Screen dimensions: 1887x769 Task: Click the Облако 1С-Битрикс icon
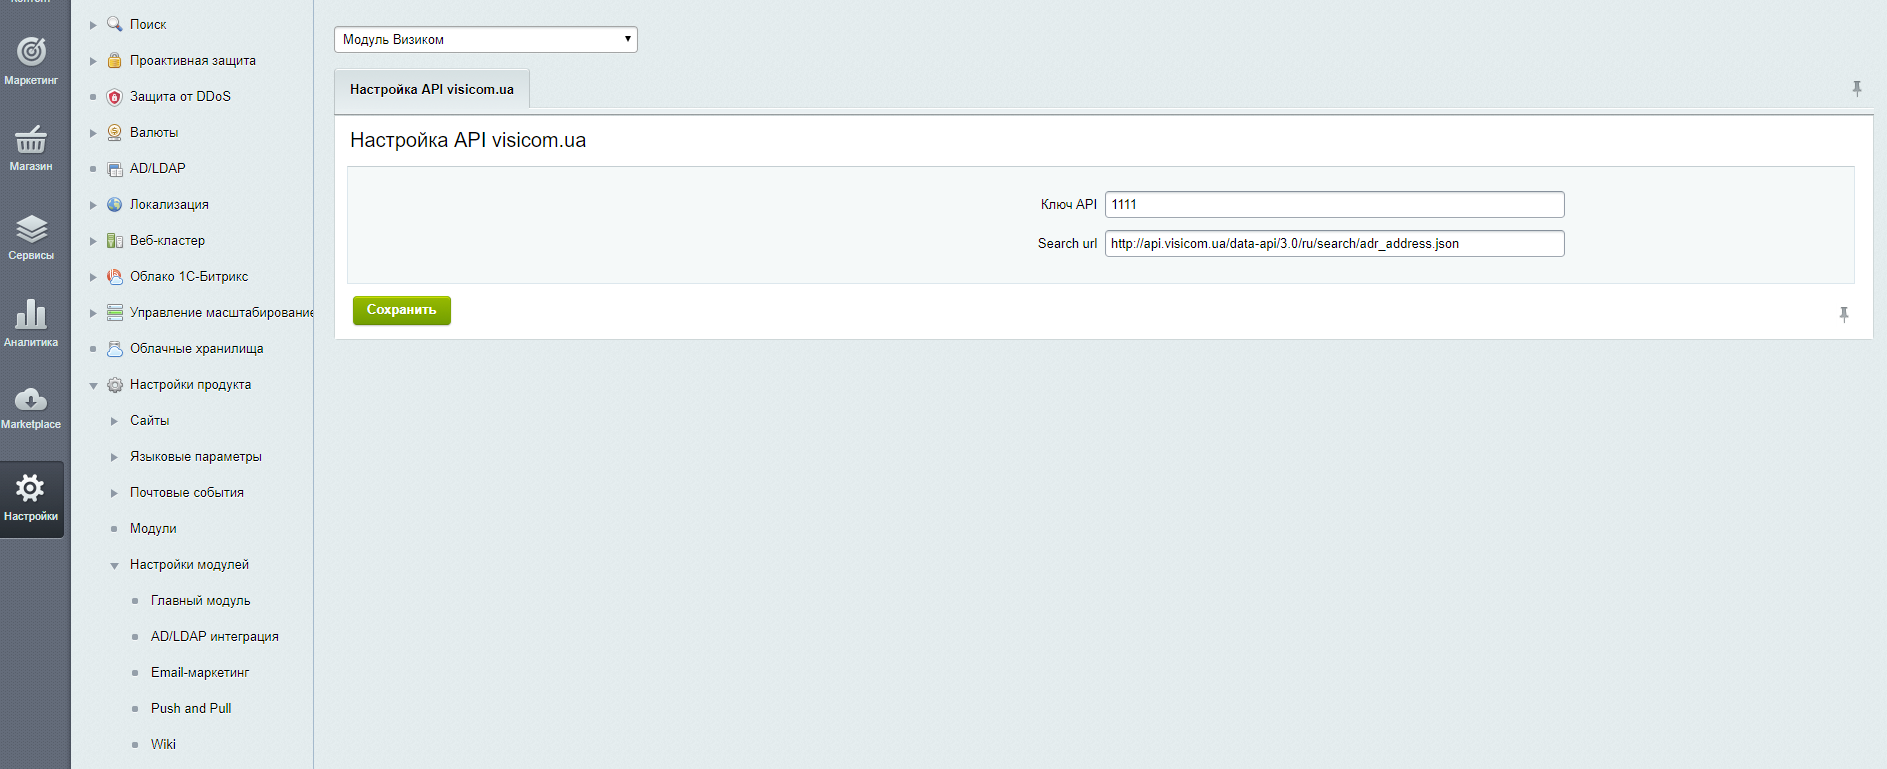pos(115,276)
